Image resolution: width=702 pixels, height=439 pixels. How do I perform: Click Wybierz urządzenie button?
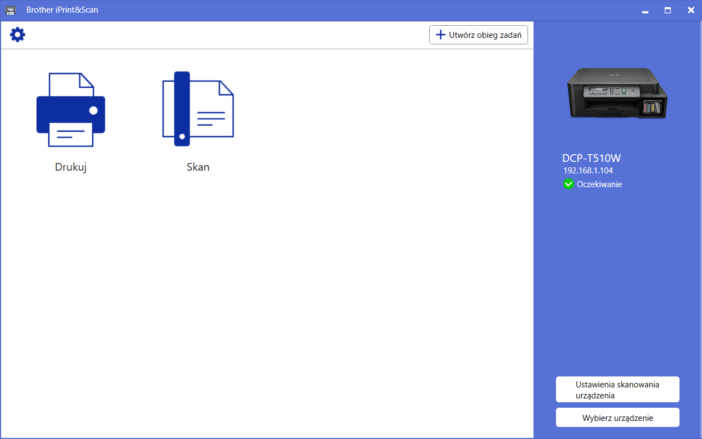pos(617,418)
